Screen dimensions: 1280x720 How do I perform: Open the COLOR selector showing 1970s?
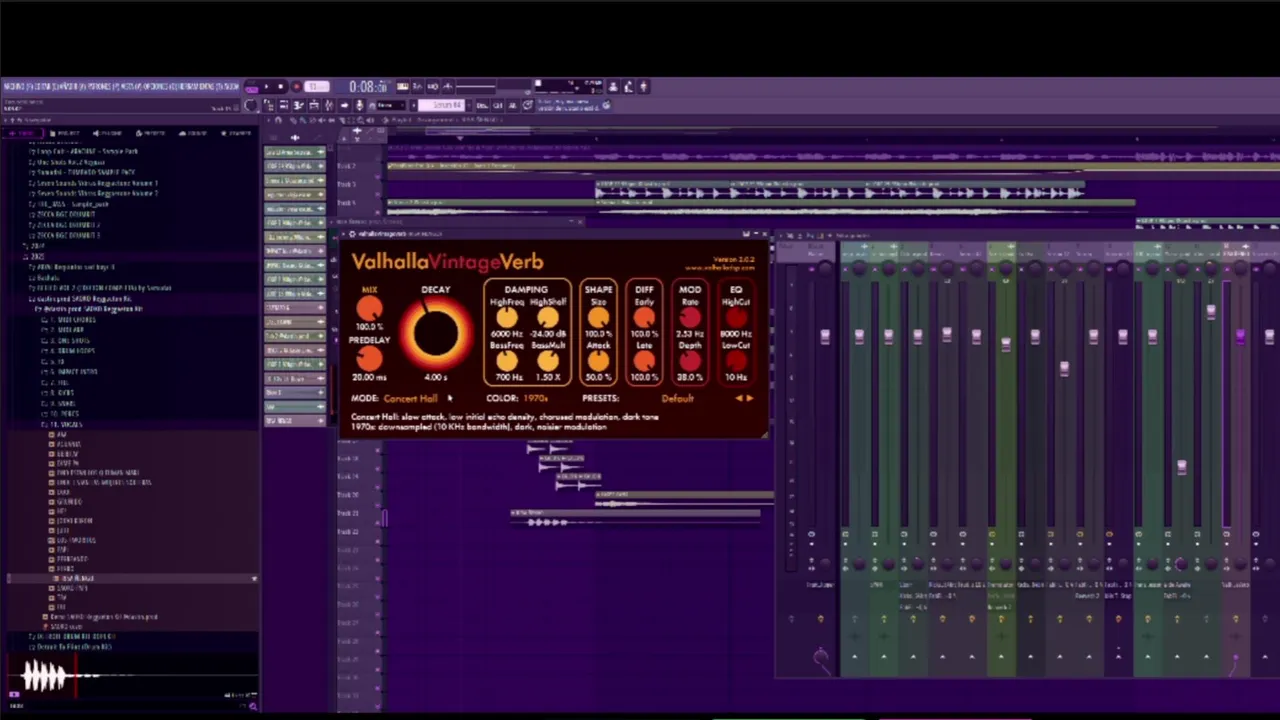pos(535,398)
